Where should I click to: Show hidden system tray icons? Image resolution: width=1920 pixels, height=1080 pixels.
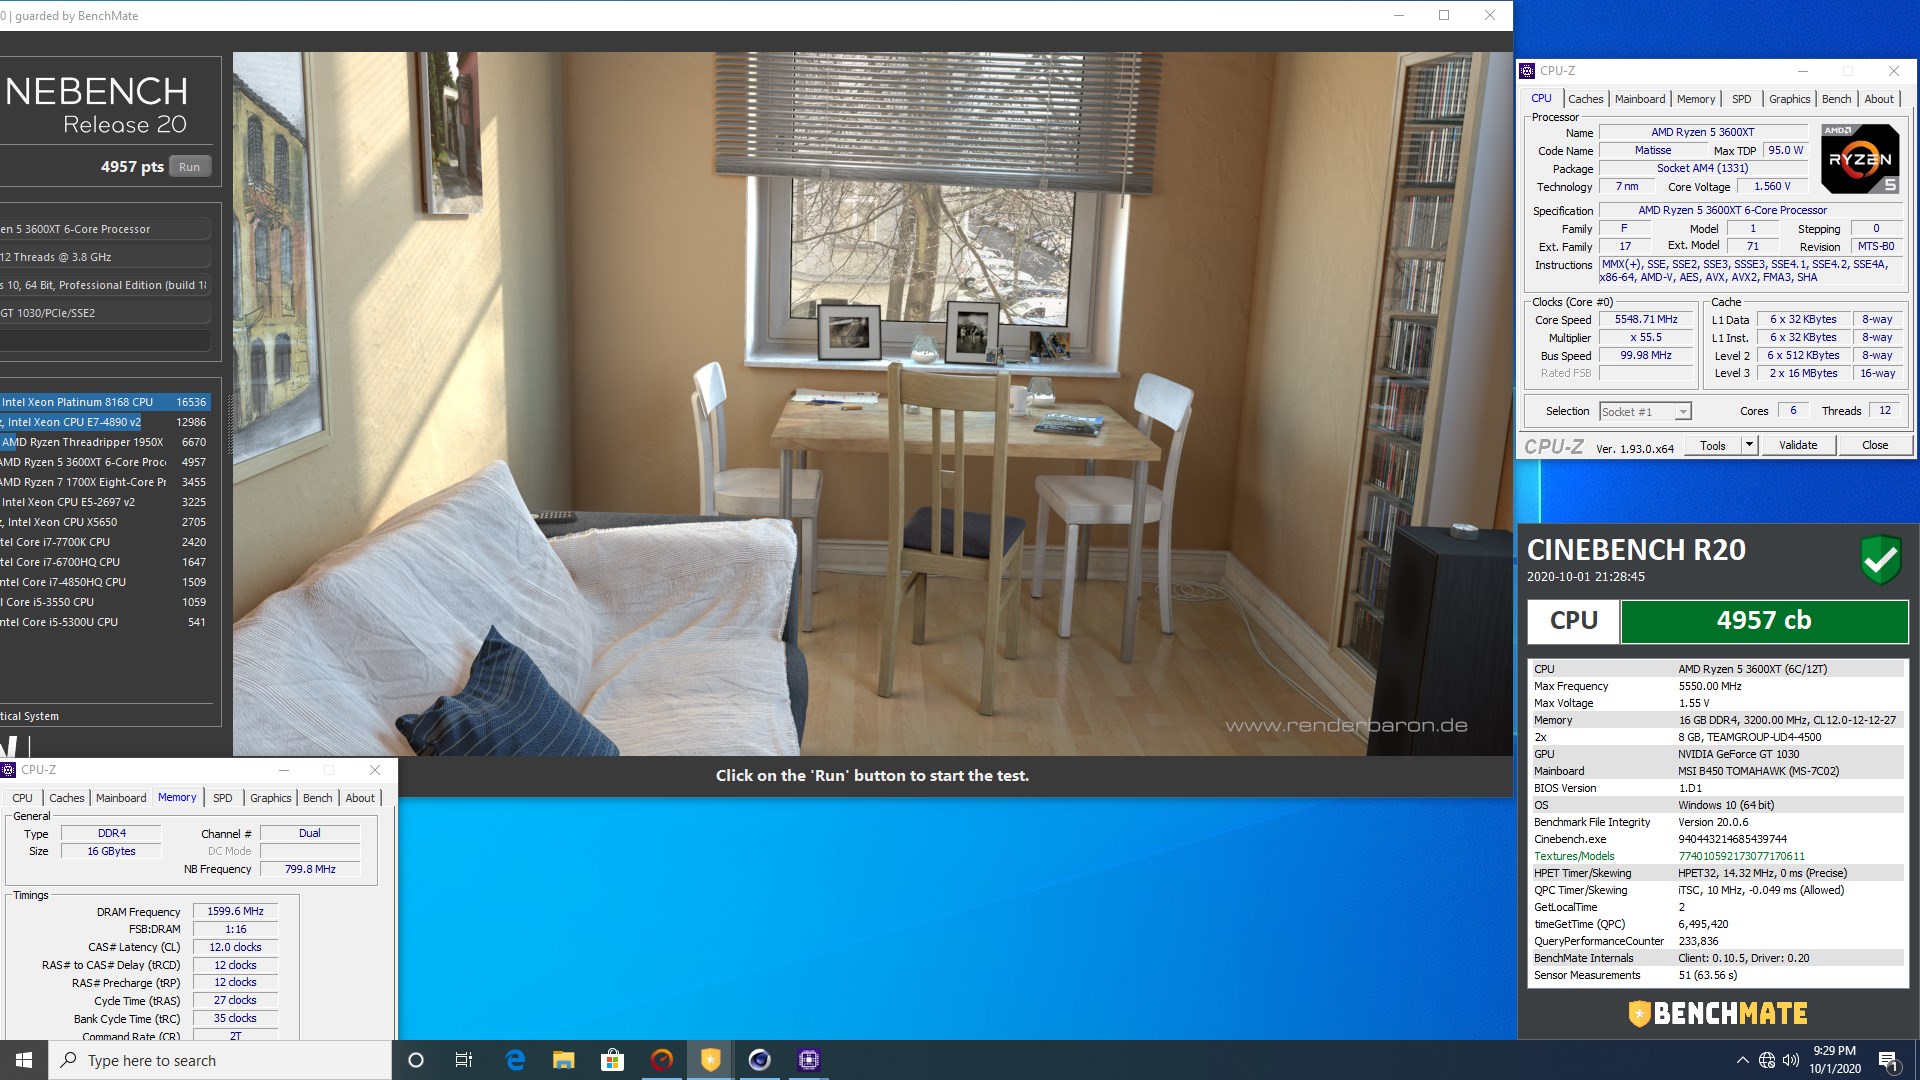1742,1060
